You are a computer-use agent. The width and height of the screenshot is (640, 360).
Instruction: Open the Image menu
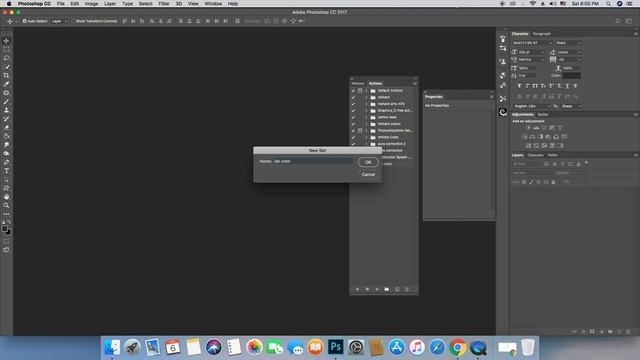click(x=91, y=4)
